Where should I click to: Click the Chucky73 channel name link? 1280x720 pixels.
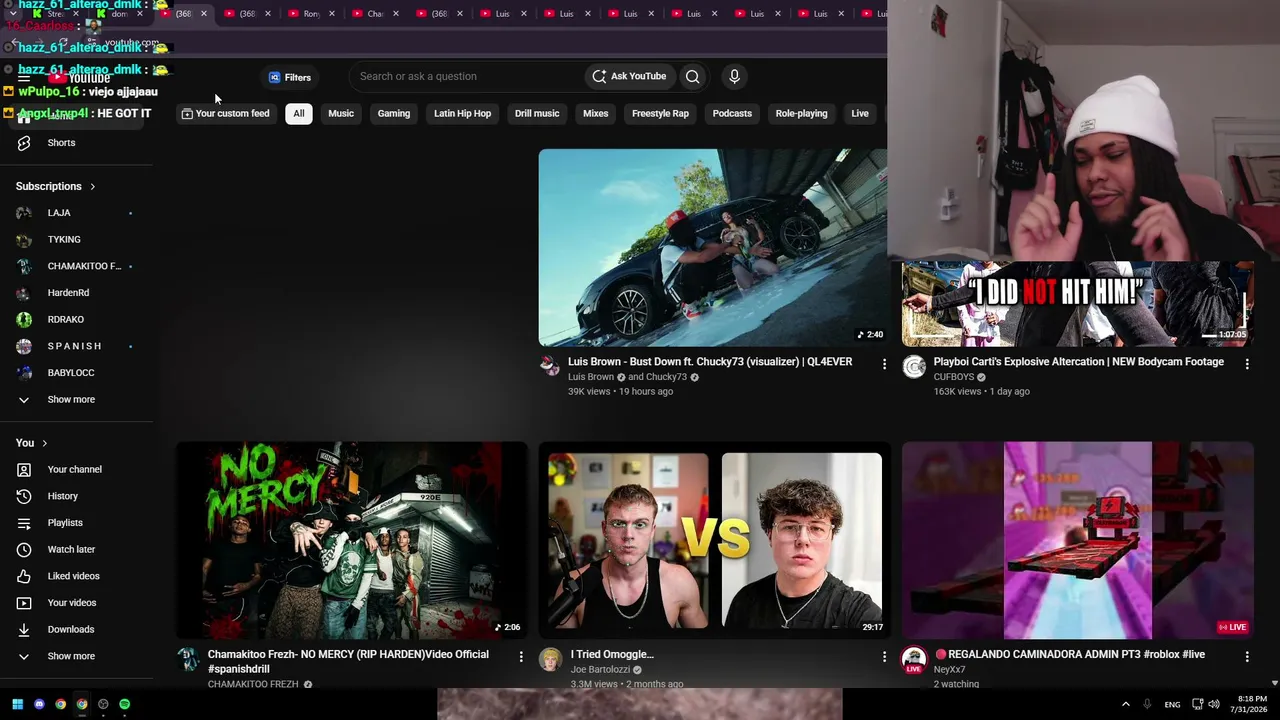(666, 377)
